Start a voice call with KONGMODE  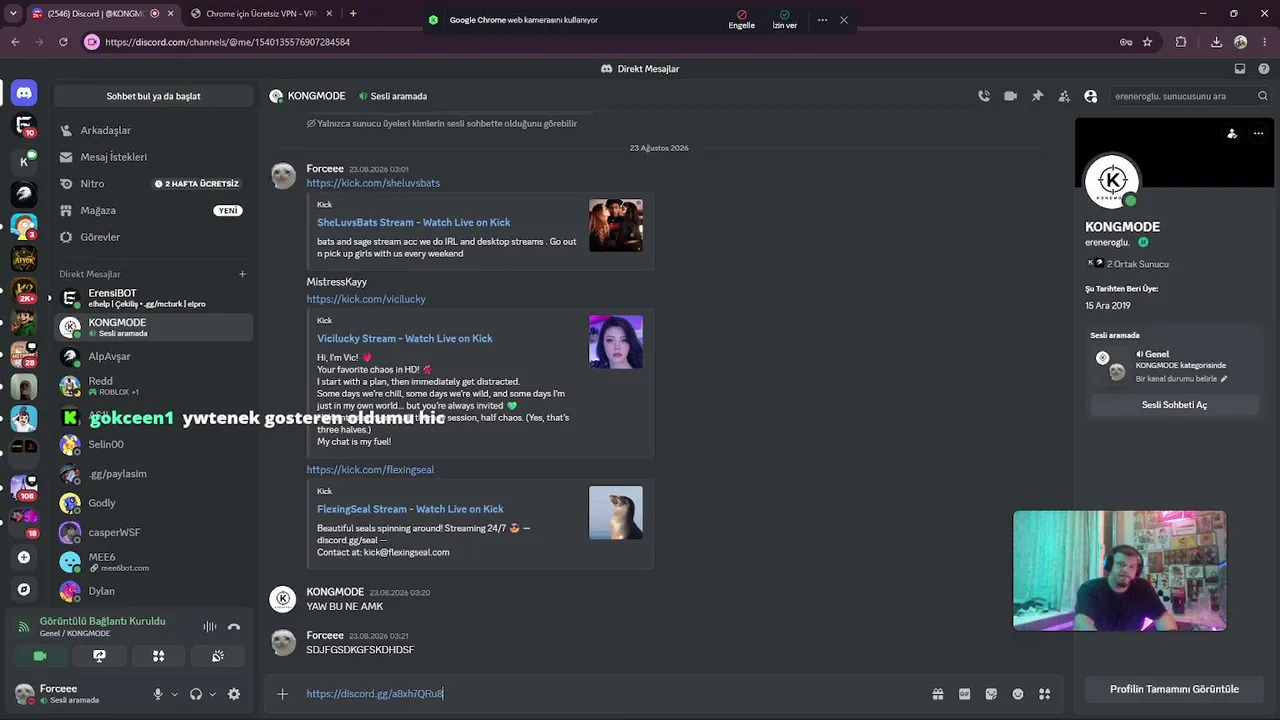click(x=984, y=96)
